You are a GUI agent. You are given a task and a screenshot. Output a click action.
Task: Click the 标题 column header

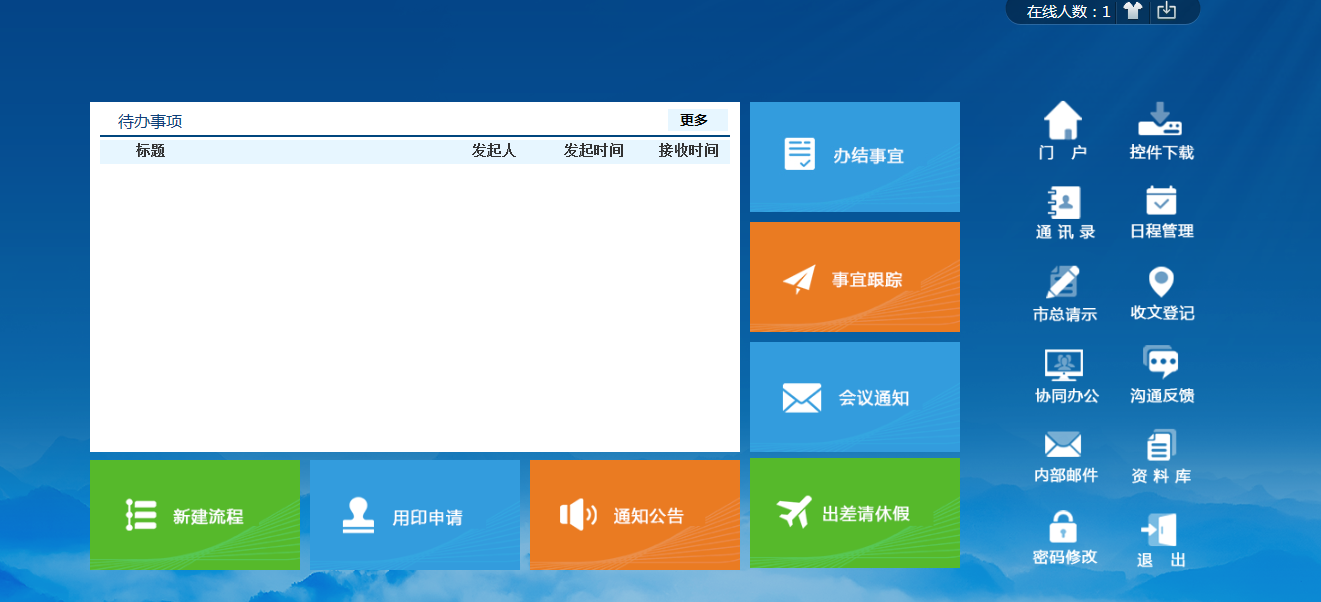coord(150,151)
